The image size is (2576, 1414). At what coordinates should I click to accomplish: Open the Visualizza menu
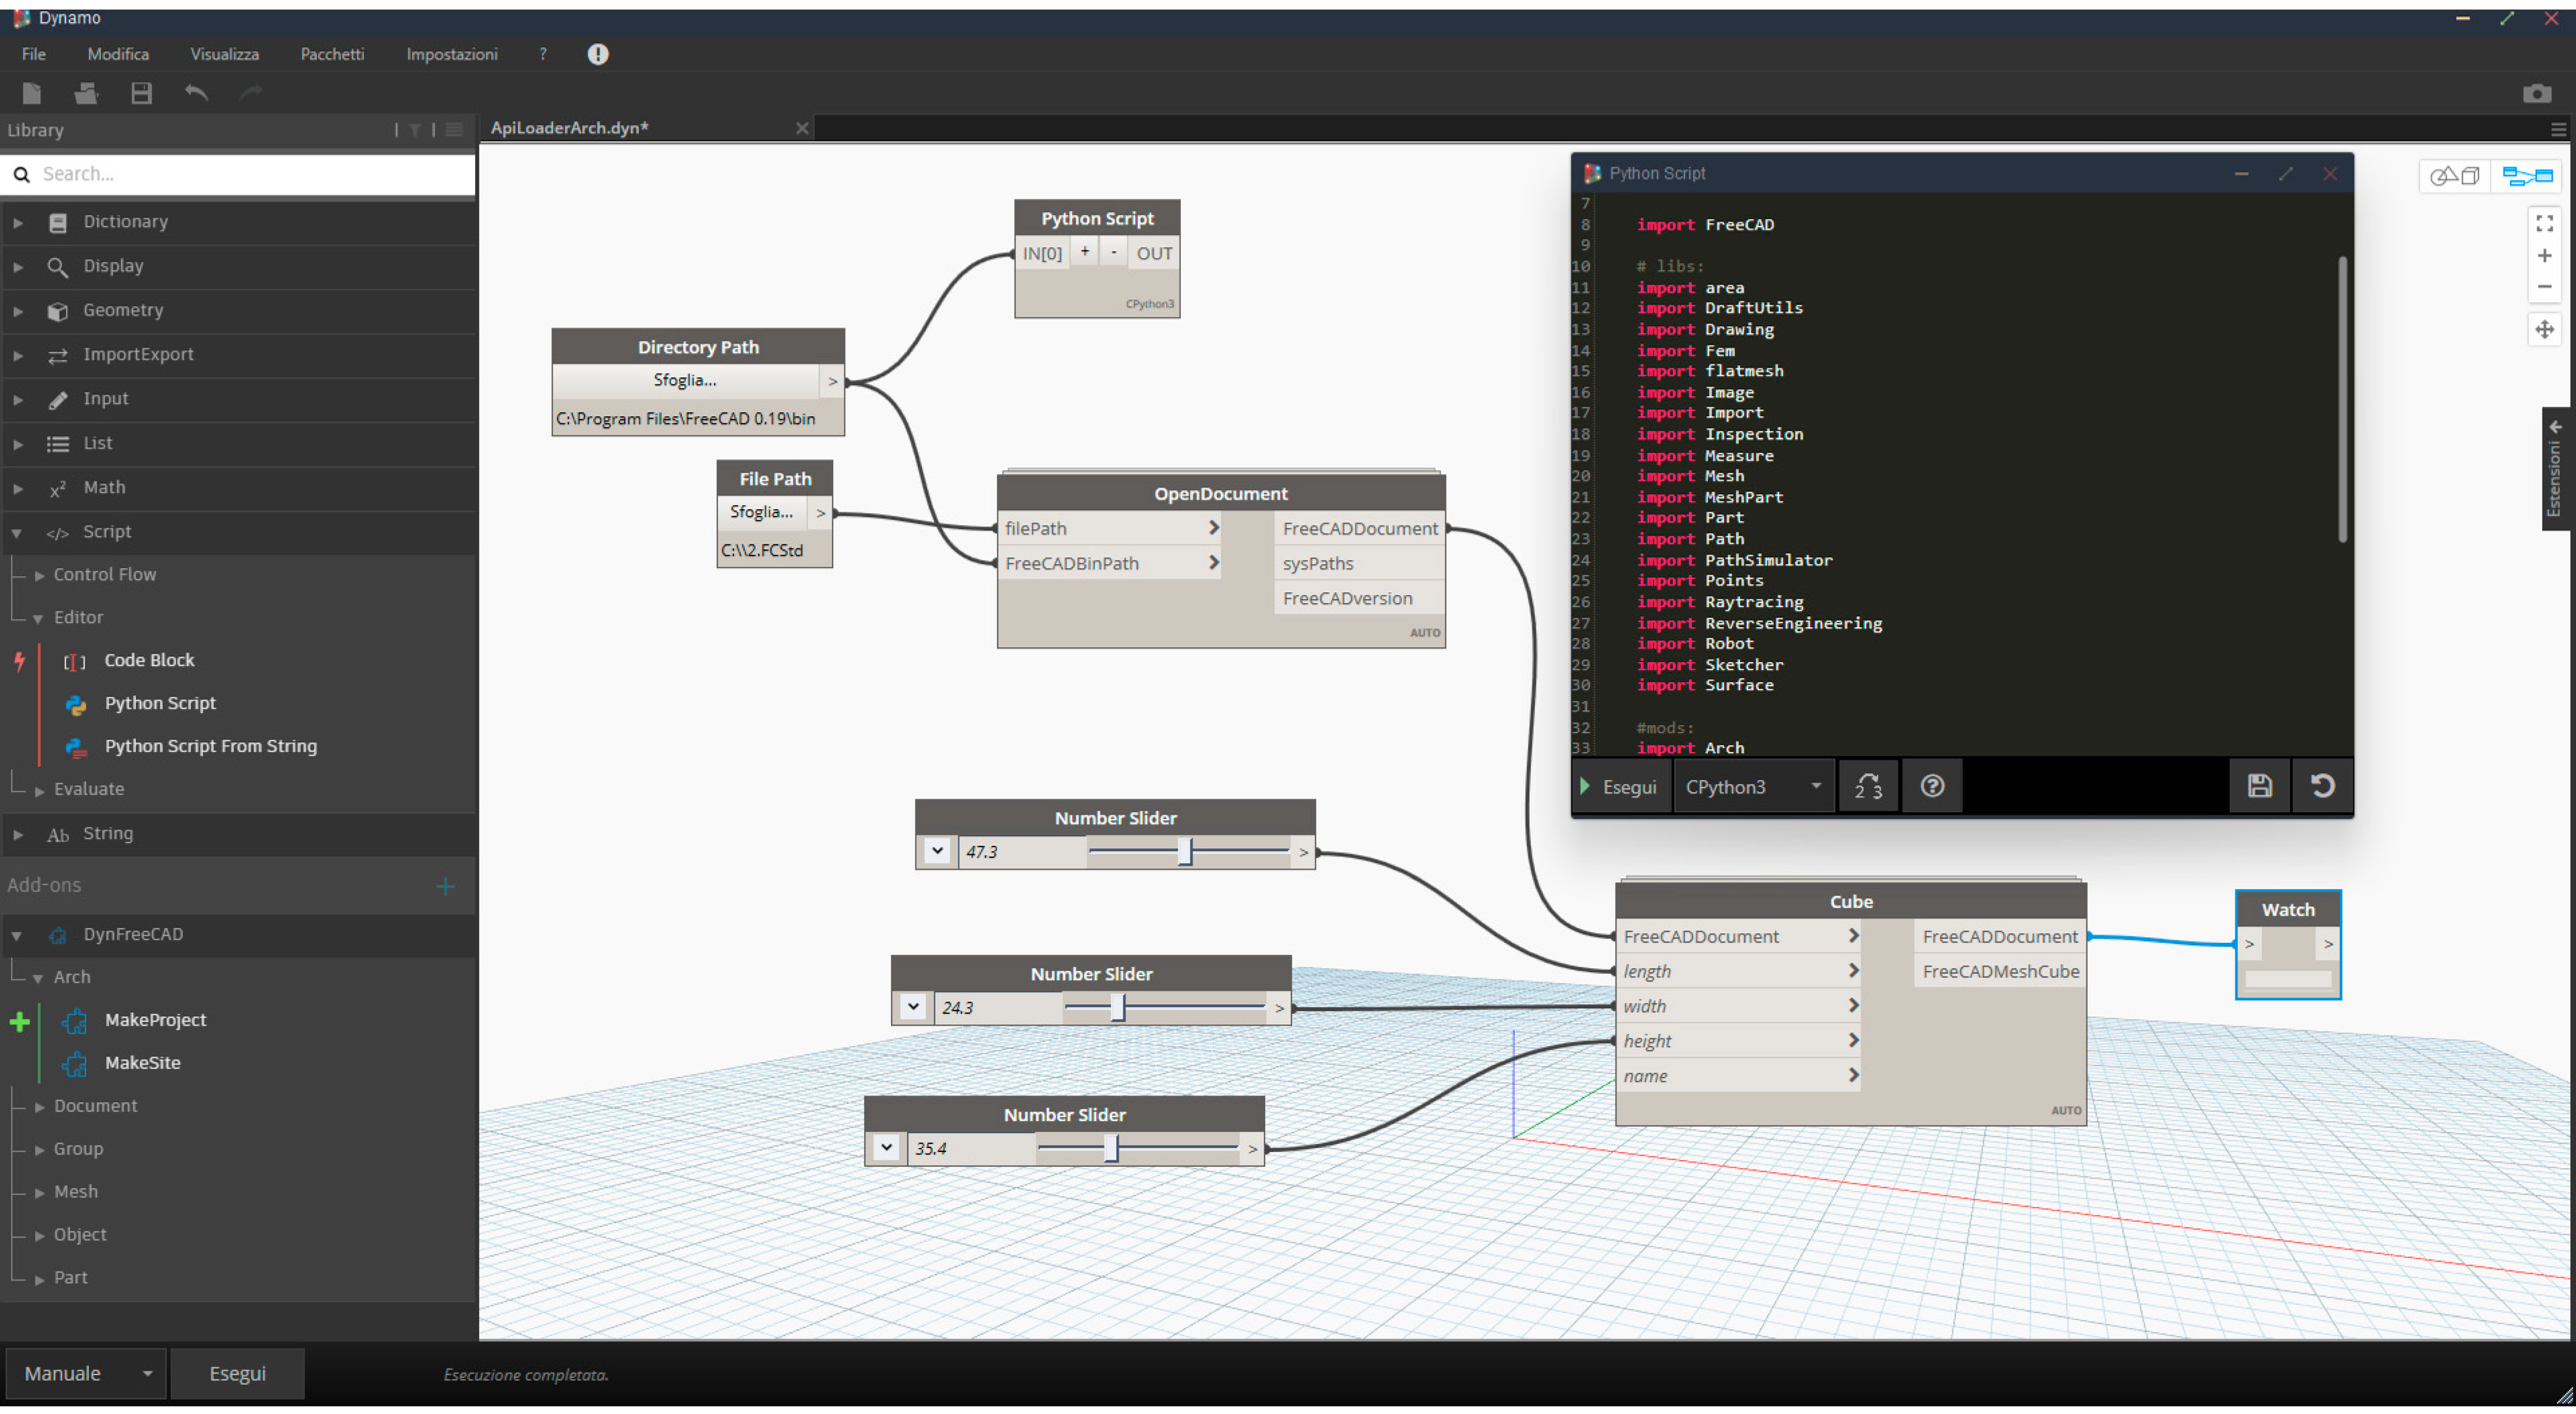[224, 54]
